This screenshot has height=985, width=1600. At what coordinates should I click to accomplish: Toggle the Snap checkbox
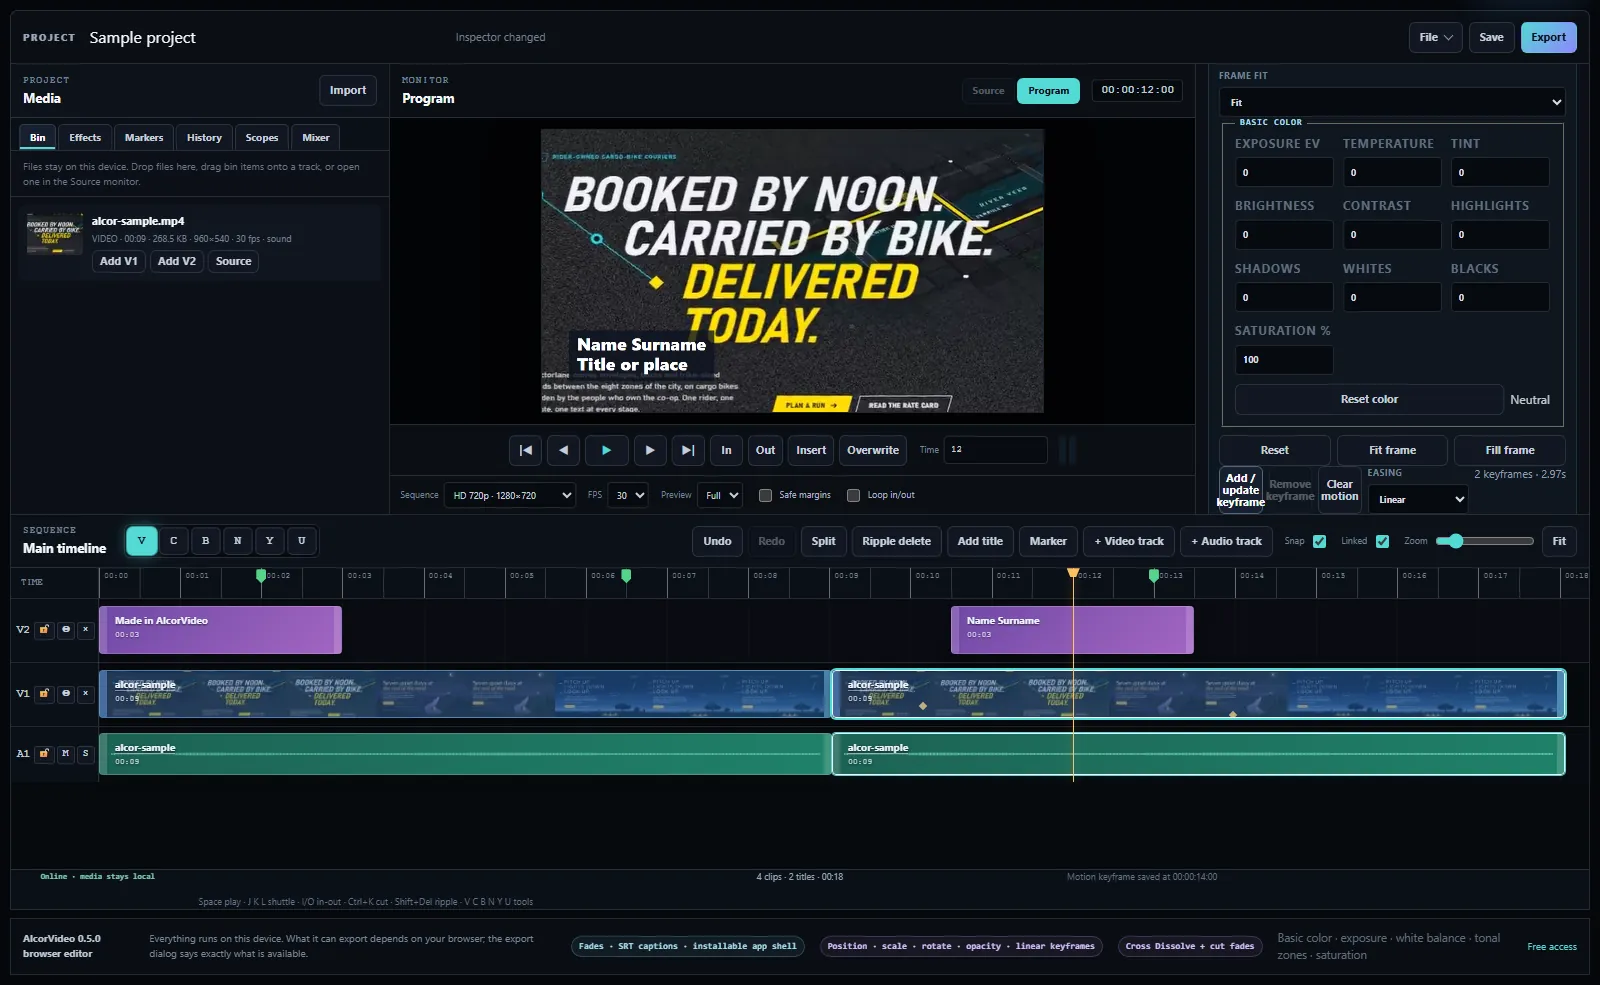(1320, 541)
